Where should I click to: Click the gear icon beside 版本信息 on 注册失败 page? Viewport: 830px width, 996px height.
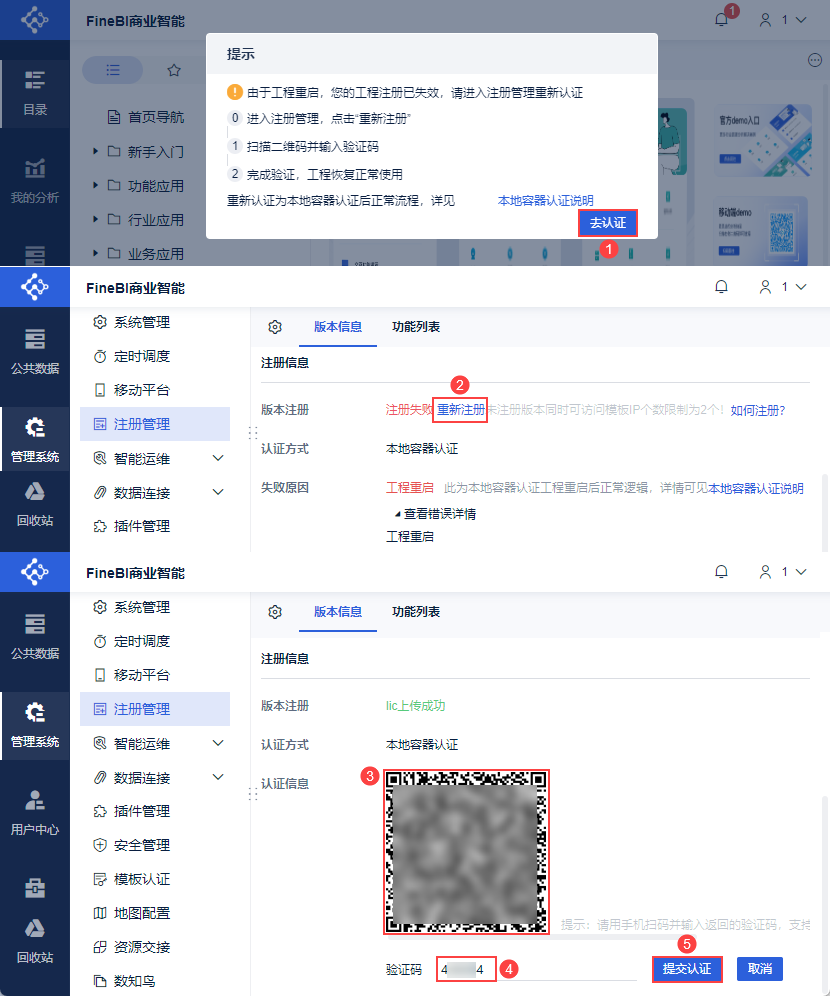coord(275,326)
